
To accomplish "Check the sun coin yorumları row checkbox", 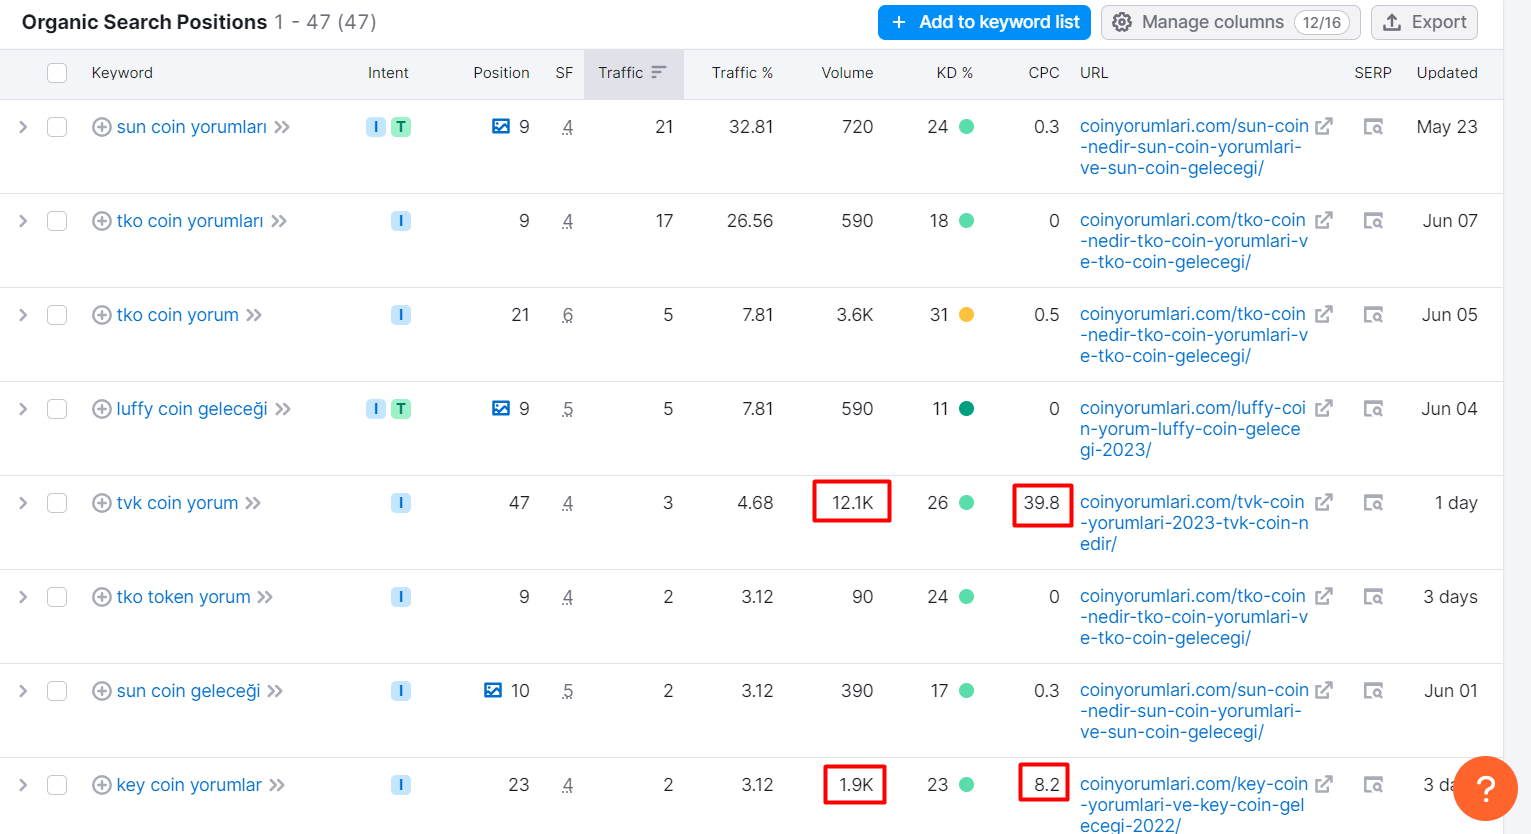I will (x=57, y=127).
